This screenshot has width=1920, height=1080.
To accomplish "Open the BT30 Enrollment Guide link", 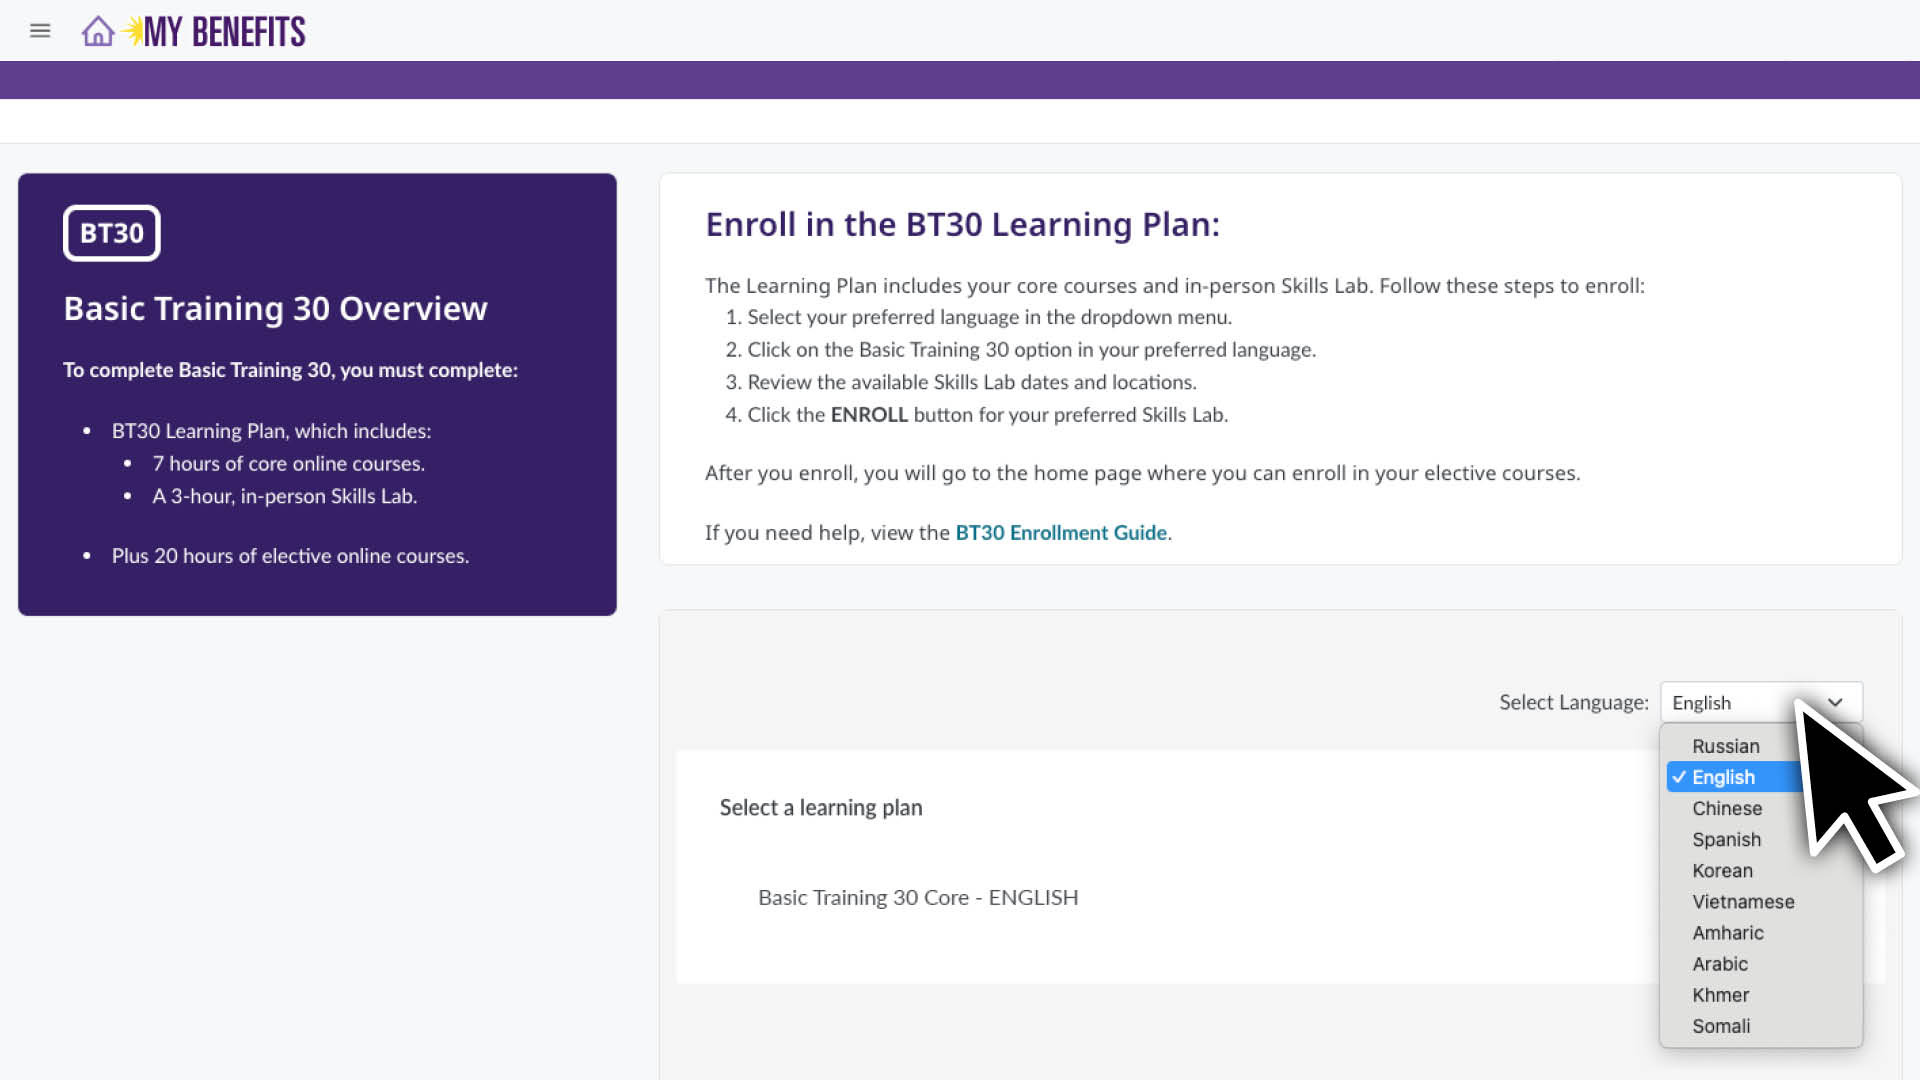I will (1061, 533).
